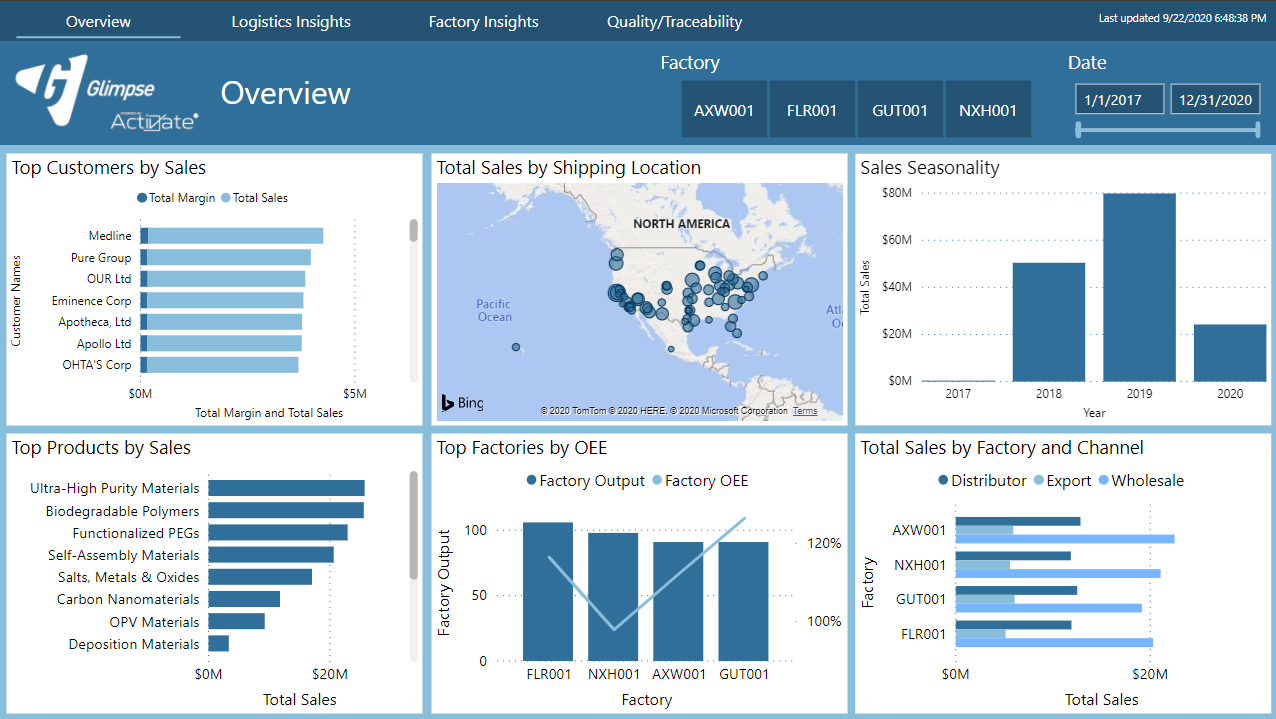This screenshot has width=1276, height=719.
Task: Click Total Sales legend entry
Action: 254,198
